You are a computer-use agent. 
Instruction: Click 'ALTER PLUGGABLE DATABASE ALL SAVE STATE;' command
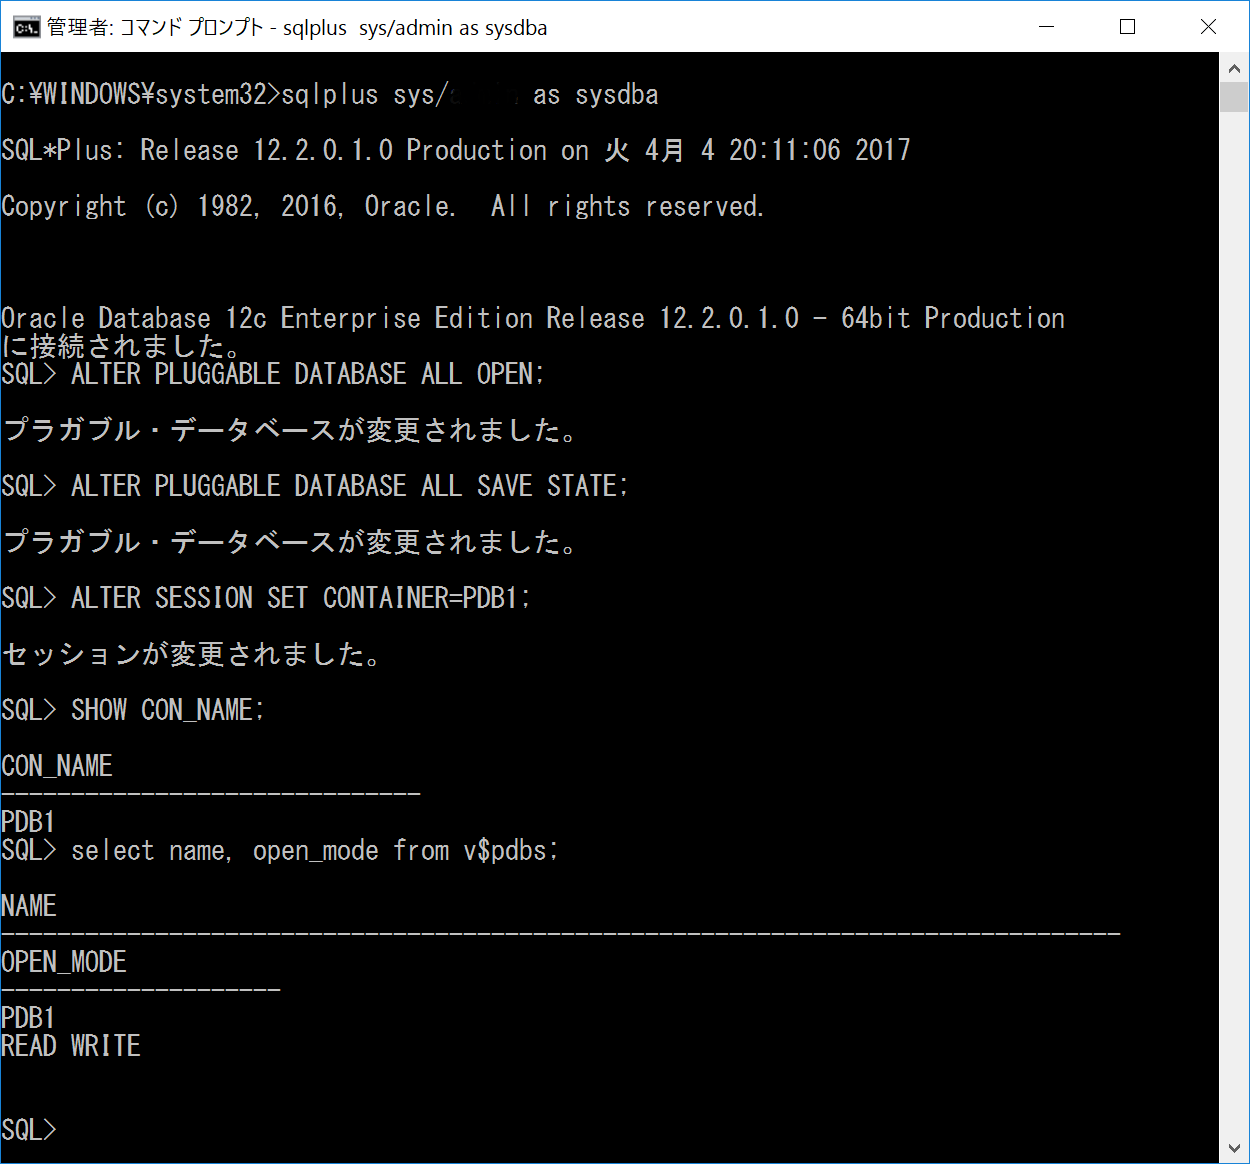tap(350, 486)
